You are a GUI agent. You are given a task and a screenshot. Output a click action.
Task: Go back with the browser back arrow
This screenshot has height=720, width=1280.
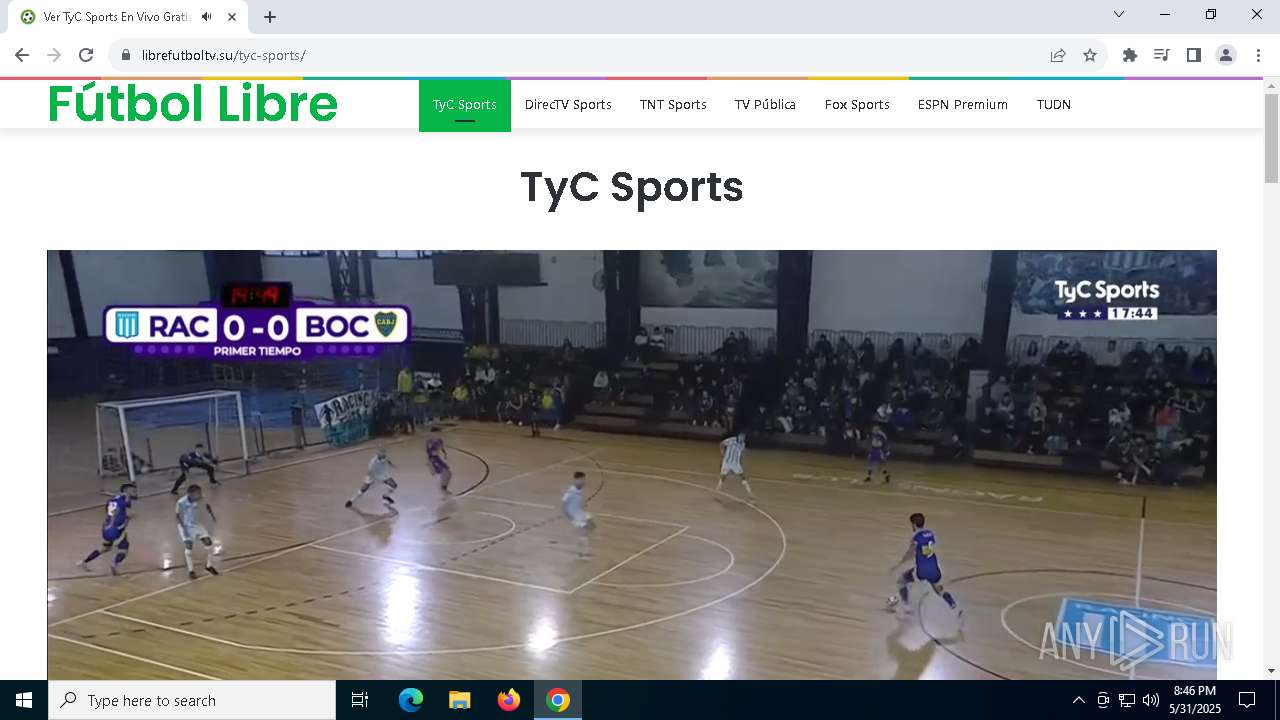coord(22,55)
